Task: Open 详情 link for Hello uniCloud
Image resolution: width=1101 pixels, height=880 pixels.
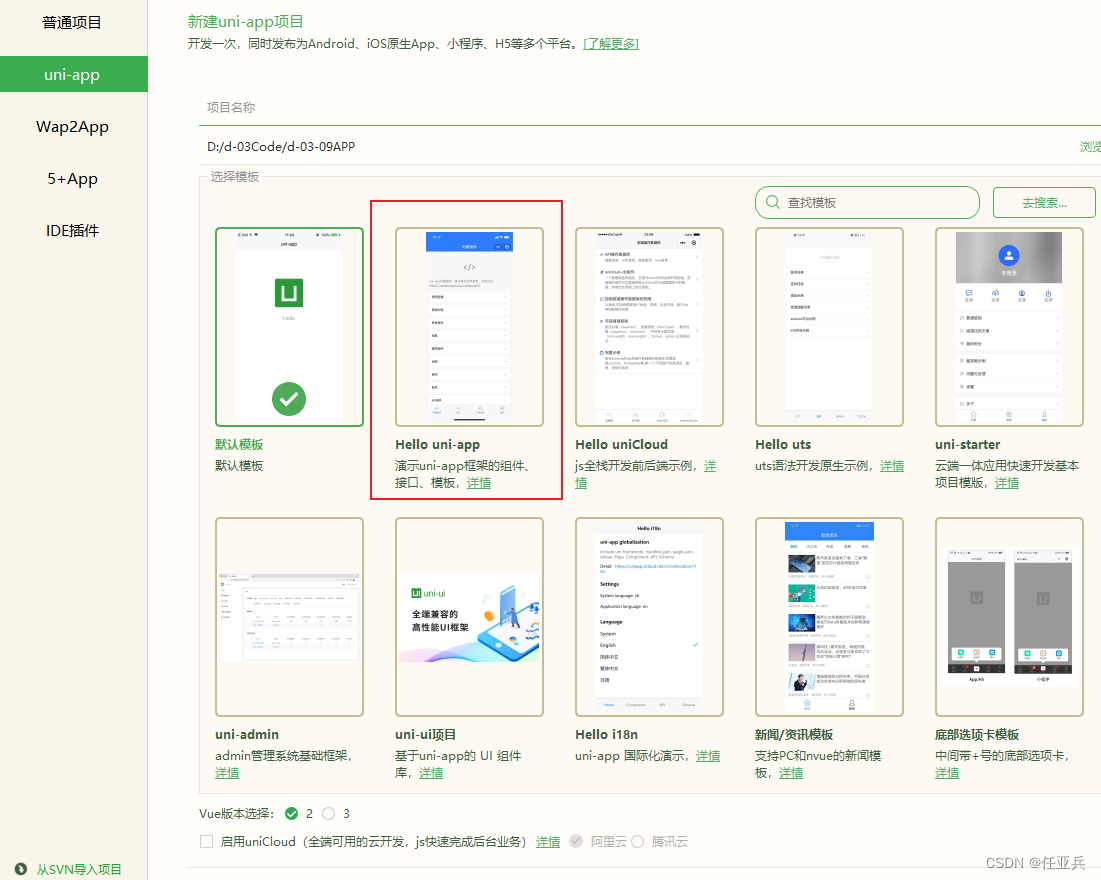Action: point(710,466)
